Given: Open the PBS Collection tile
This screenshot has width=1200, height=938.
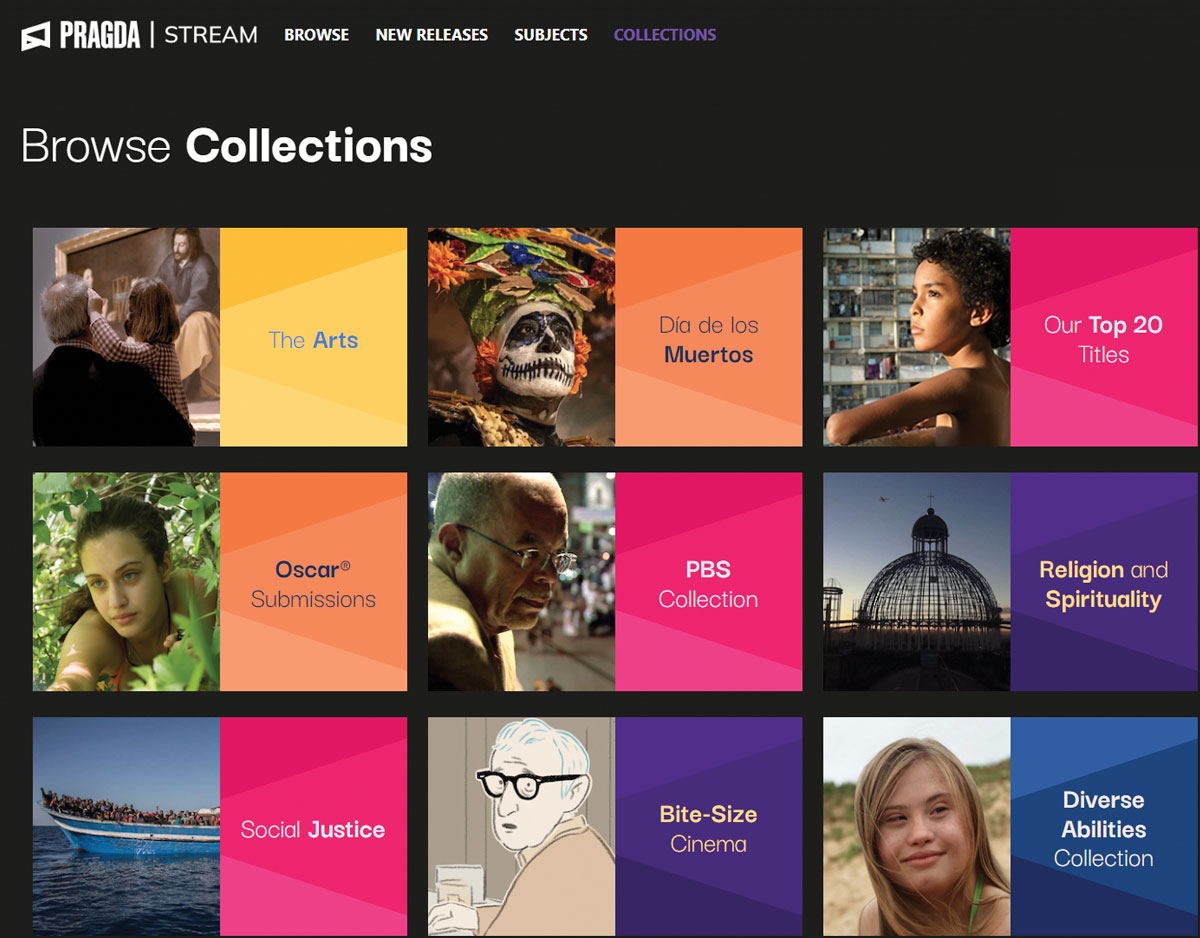Looking at the screenshot, I should pos(708,584).
